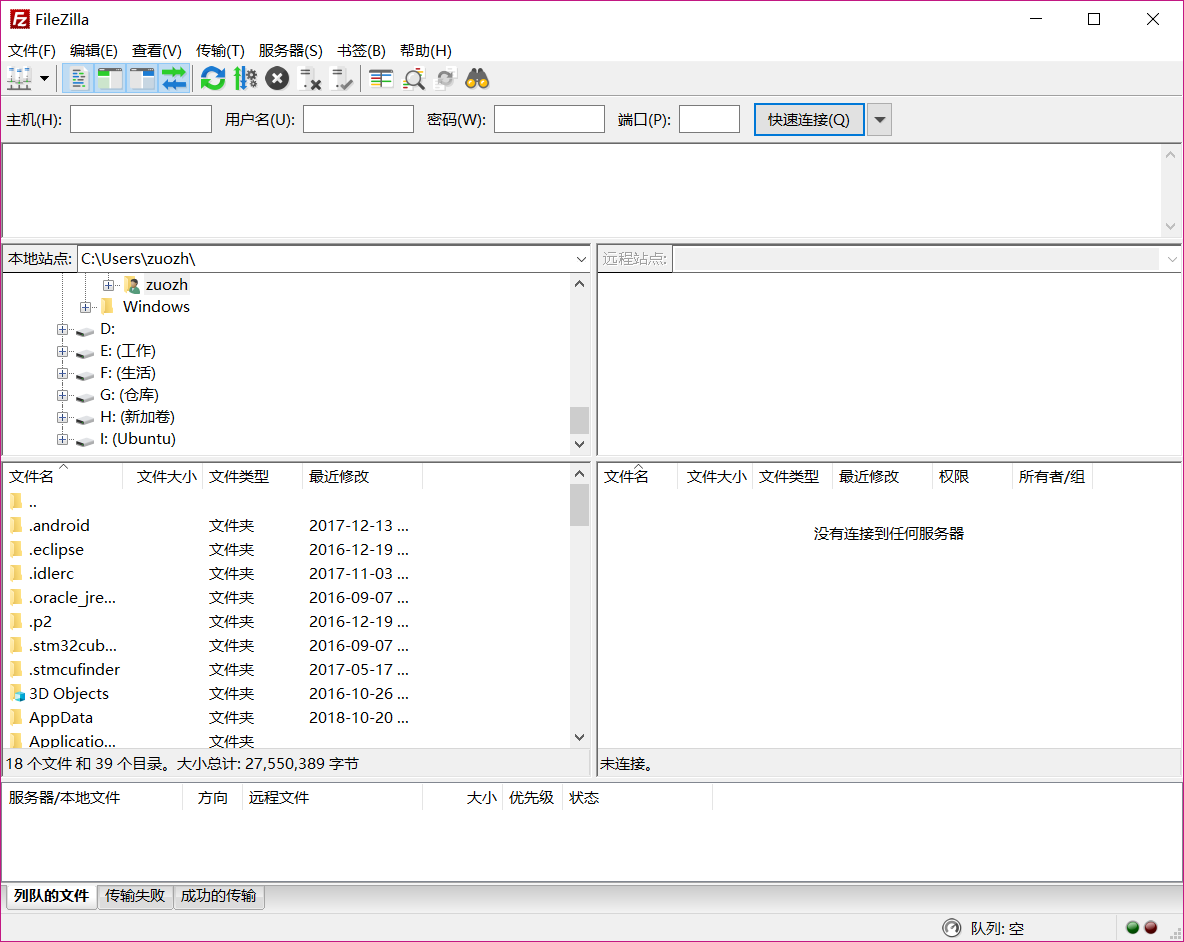Search remote files with the binoculars icon
This screenshot has width=1184, height=942.
[x=477, y=78]
